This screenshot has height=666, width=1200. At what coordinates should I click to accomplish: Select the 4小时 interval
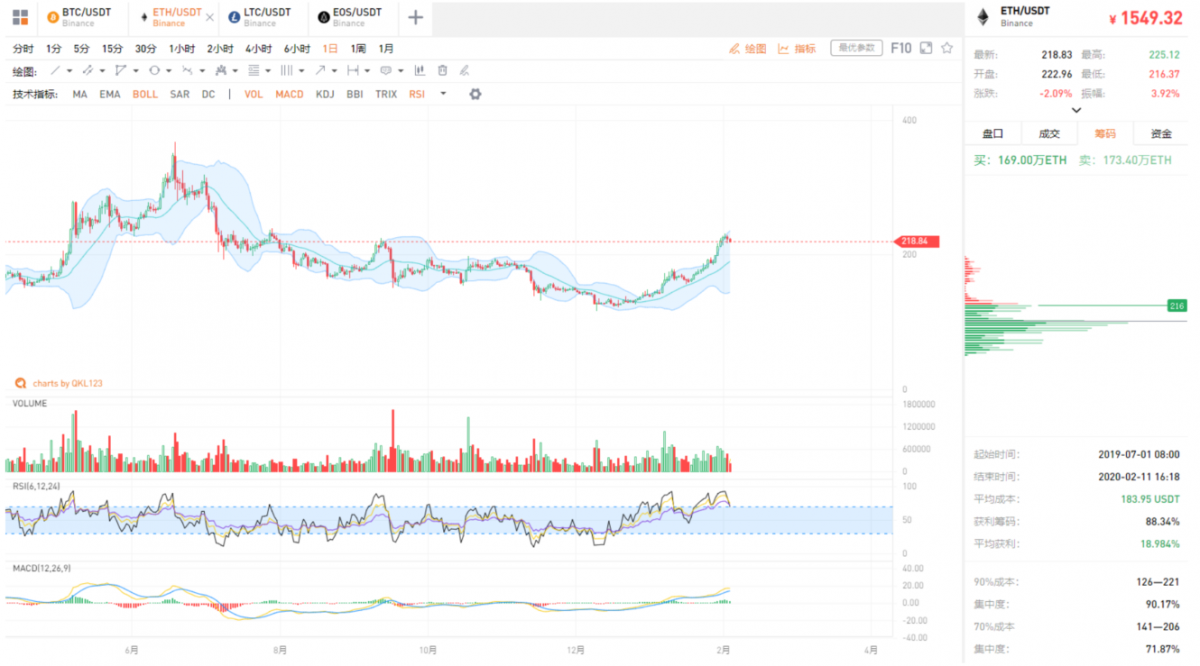[x=258, y=48]
